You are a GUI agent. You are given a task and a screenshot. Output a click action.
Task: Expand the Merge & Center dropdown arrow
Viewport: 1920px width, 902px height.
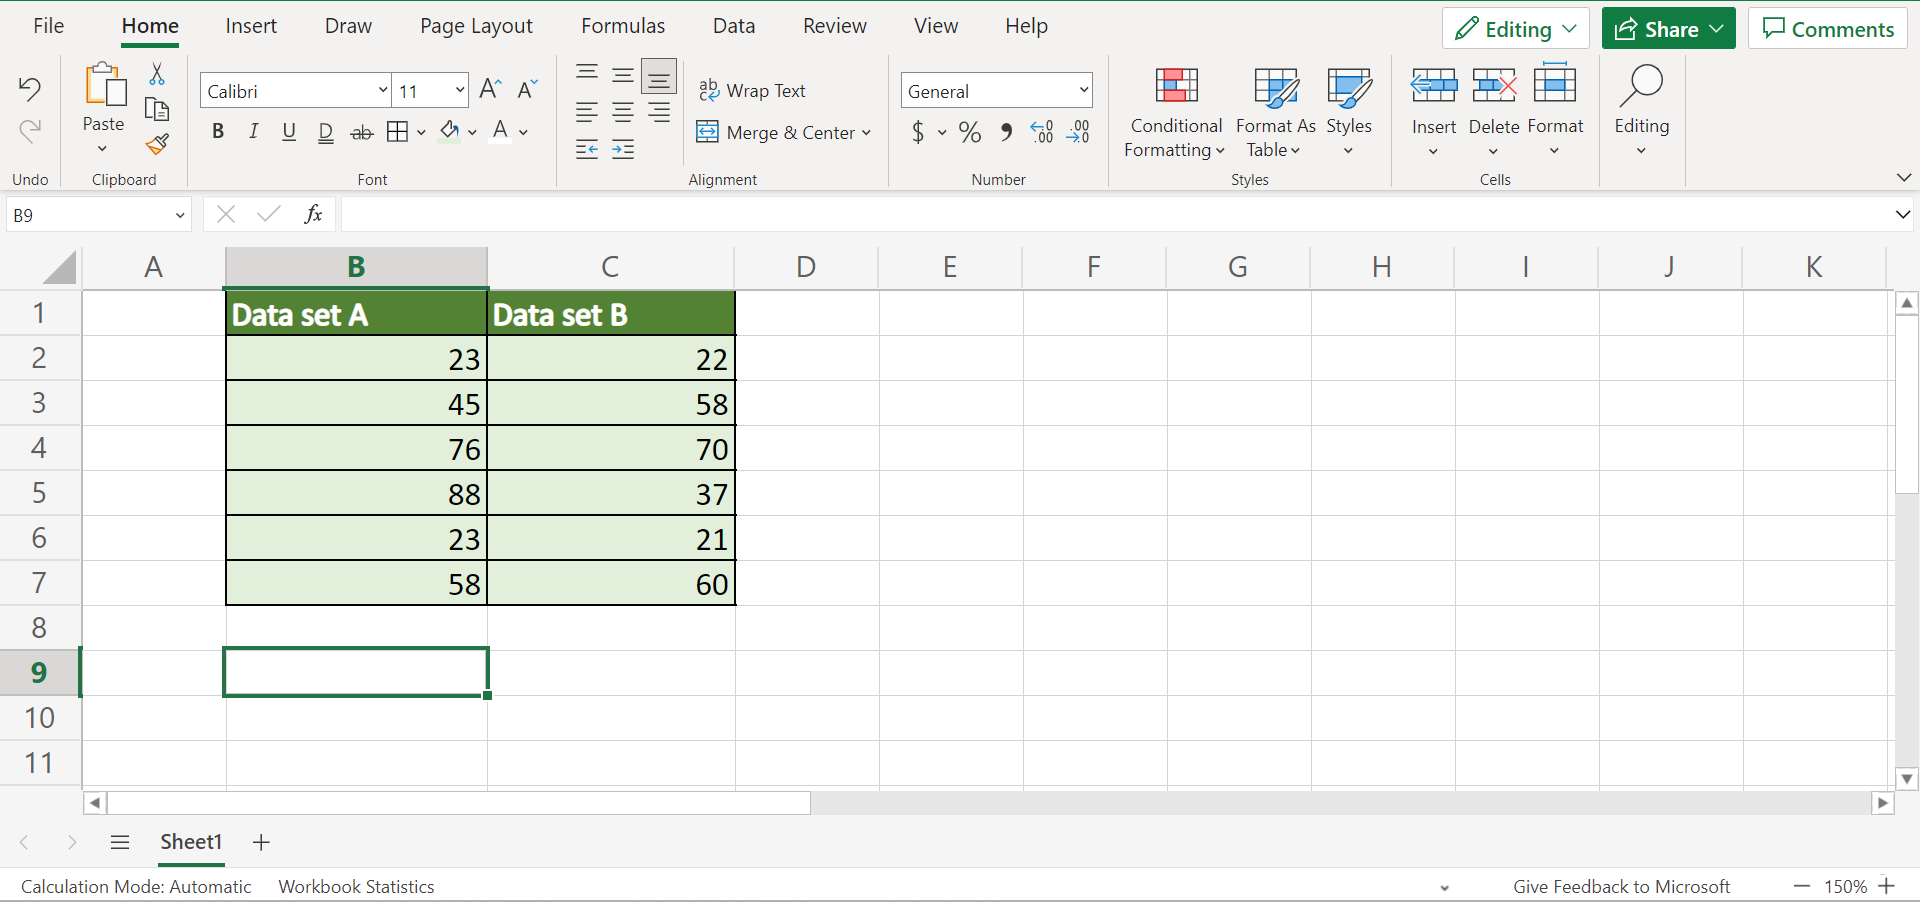(x=866, y=133)
